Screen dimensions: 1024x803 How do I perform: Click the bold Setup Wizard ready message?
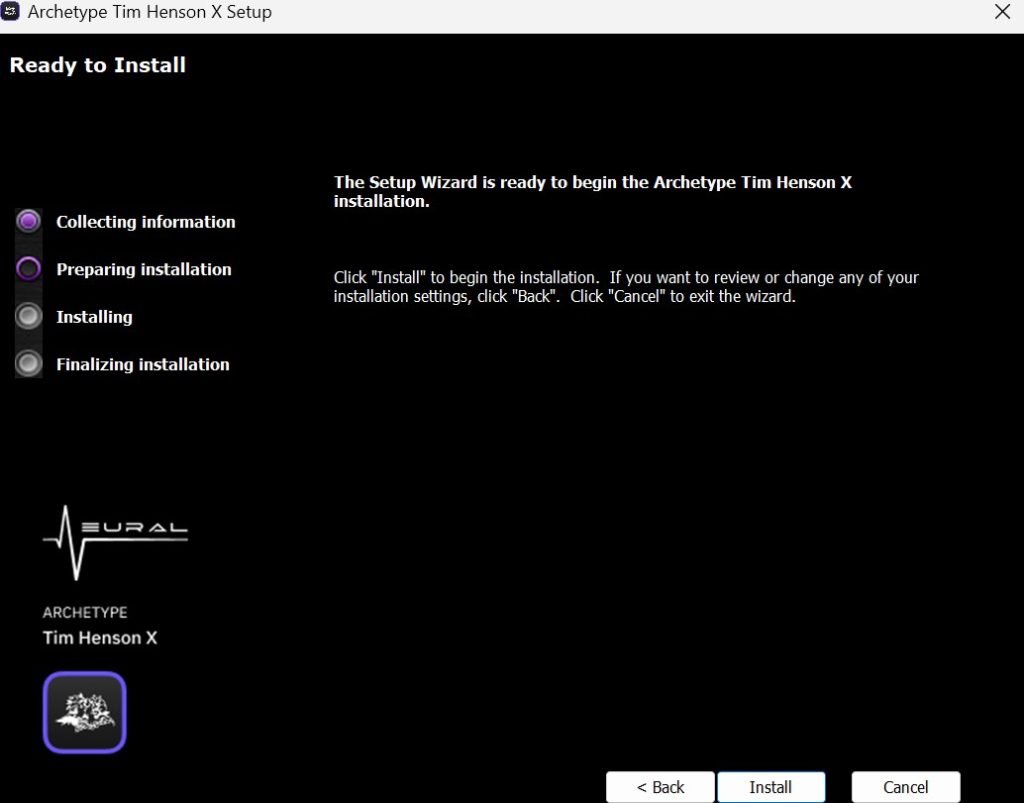point(592,191)
